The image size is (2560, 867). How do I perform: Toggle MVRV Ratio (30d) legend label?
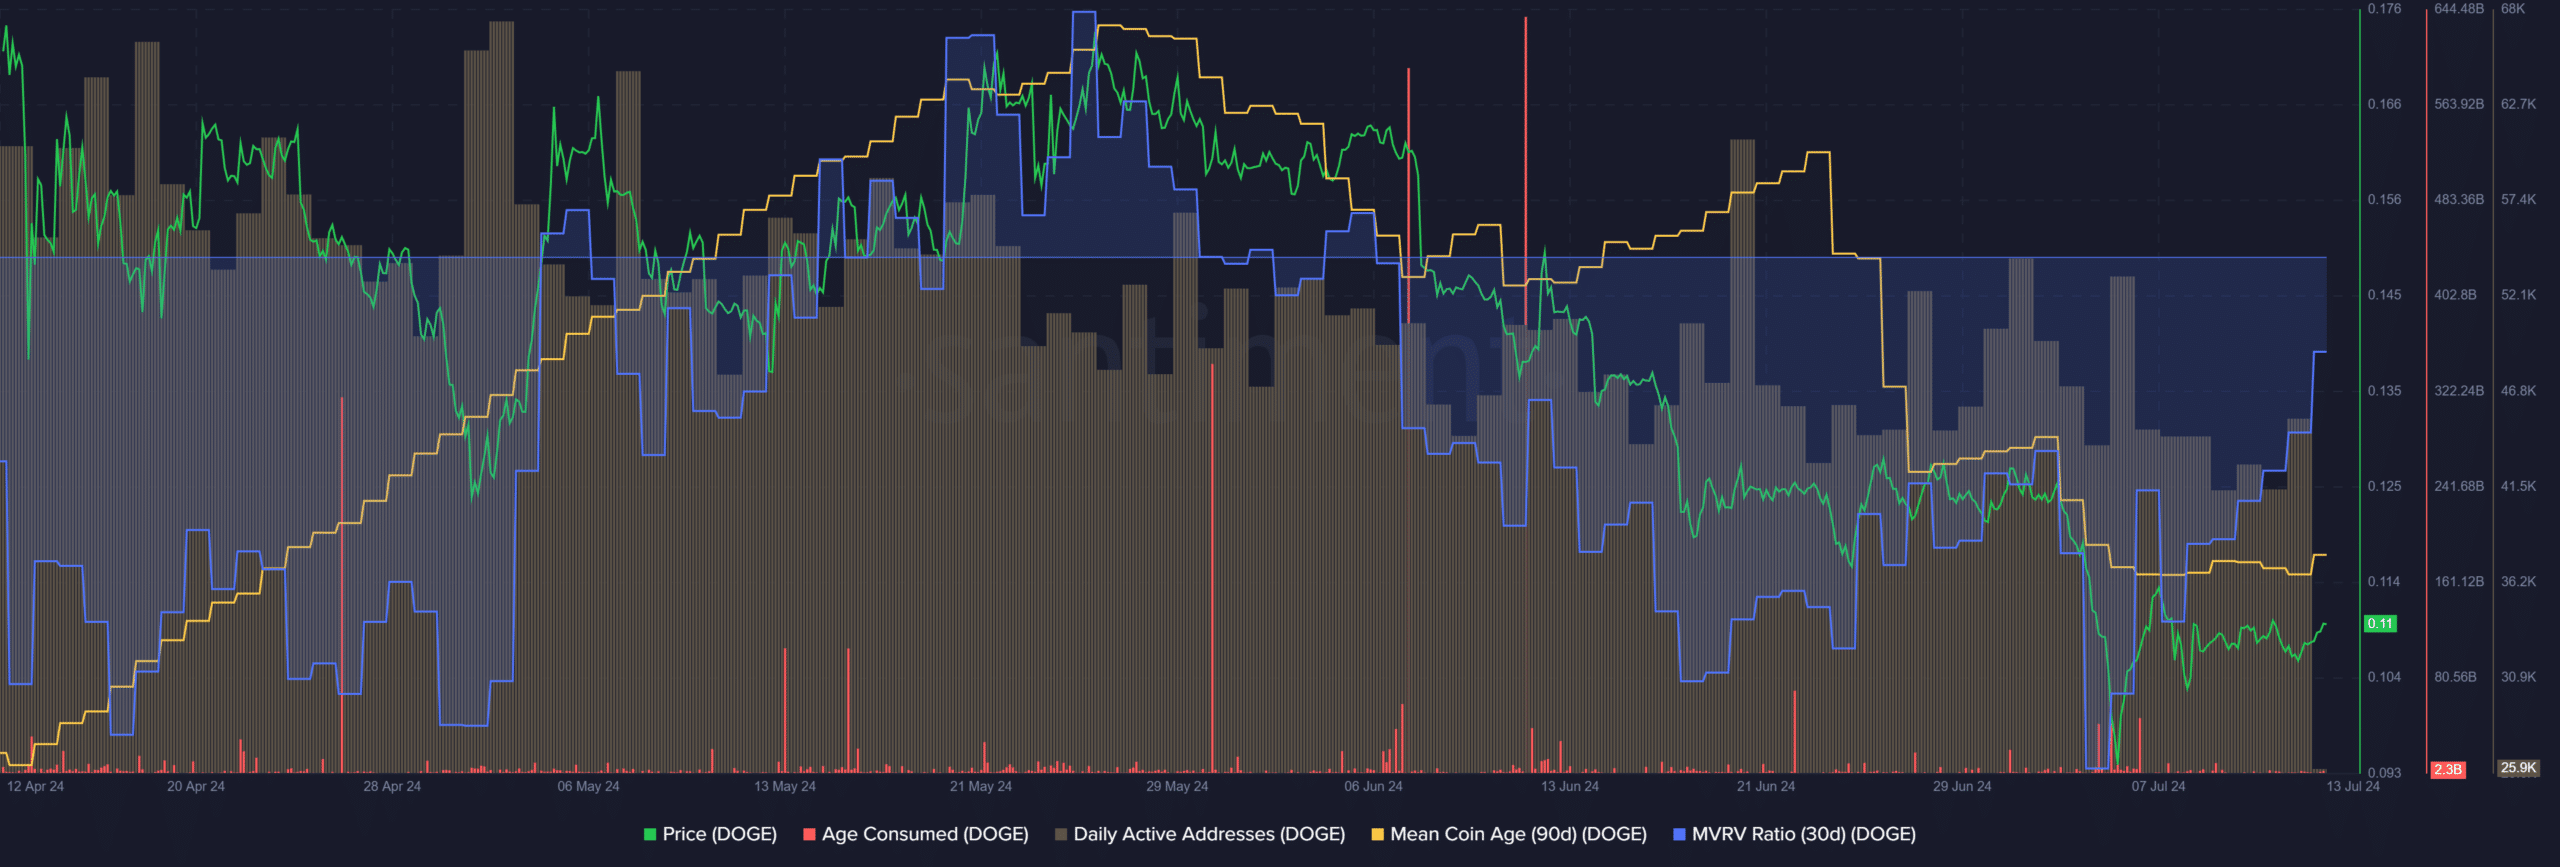[x=1804, y=834]
